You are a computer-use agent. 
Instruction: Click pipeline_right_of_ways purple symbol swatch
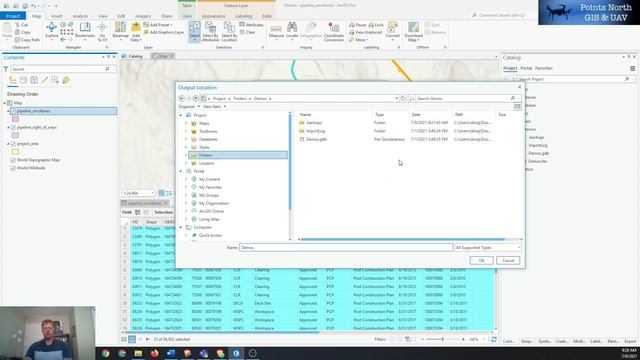(16, 135)
